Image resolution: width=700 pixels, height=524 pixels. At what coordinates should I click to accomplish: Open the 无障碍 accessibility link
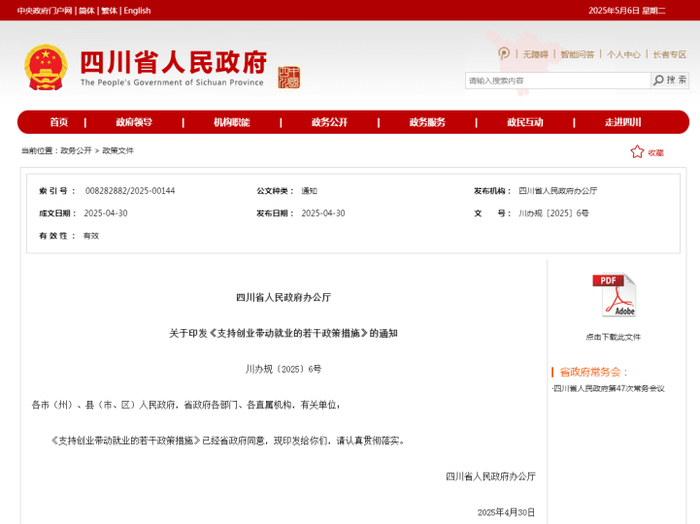(x=535, y=54)
